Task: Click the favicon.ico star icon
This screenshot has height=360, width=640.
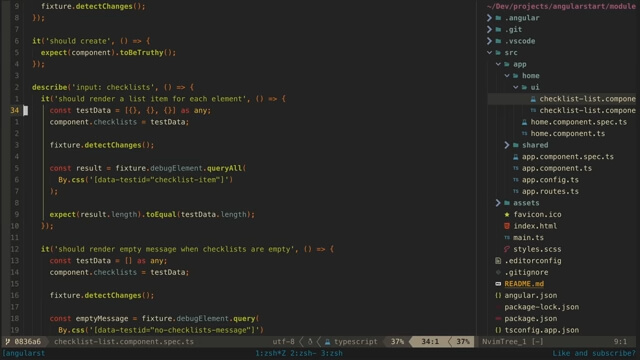Action: pos(507,214)
